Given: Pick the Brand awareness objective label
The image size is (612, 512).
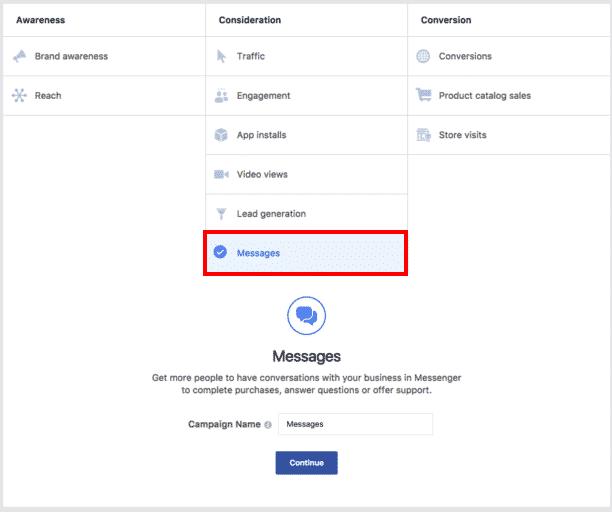Looking at the screenshot, I should tap(71, 57).
